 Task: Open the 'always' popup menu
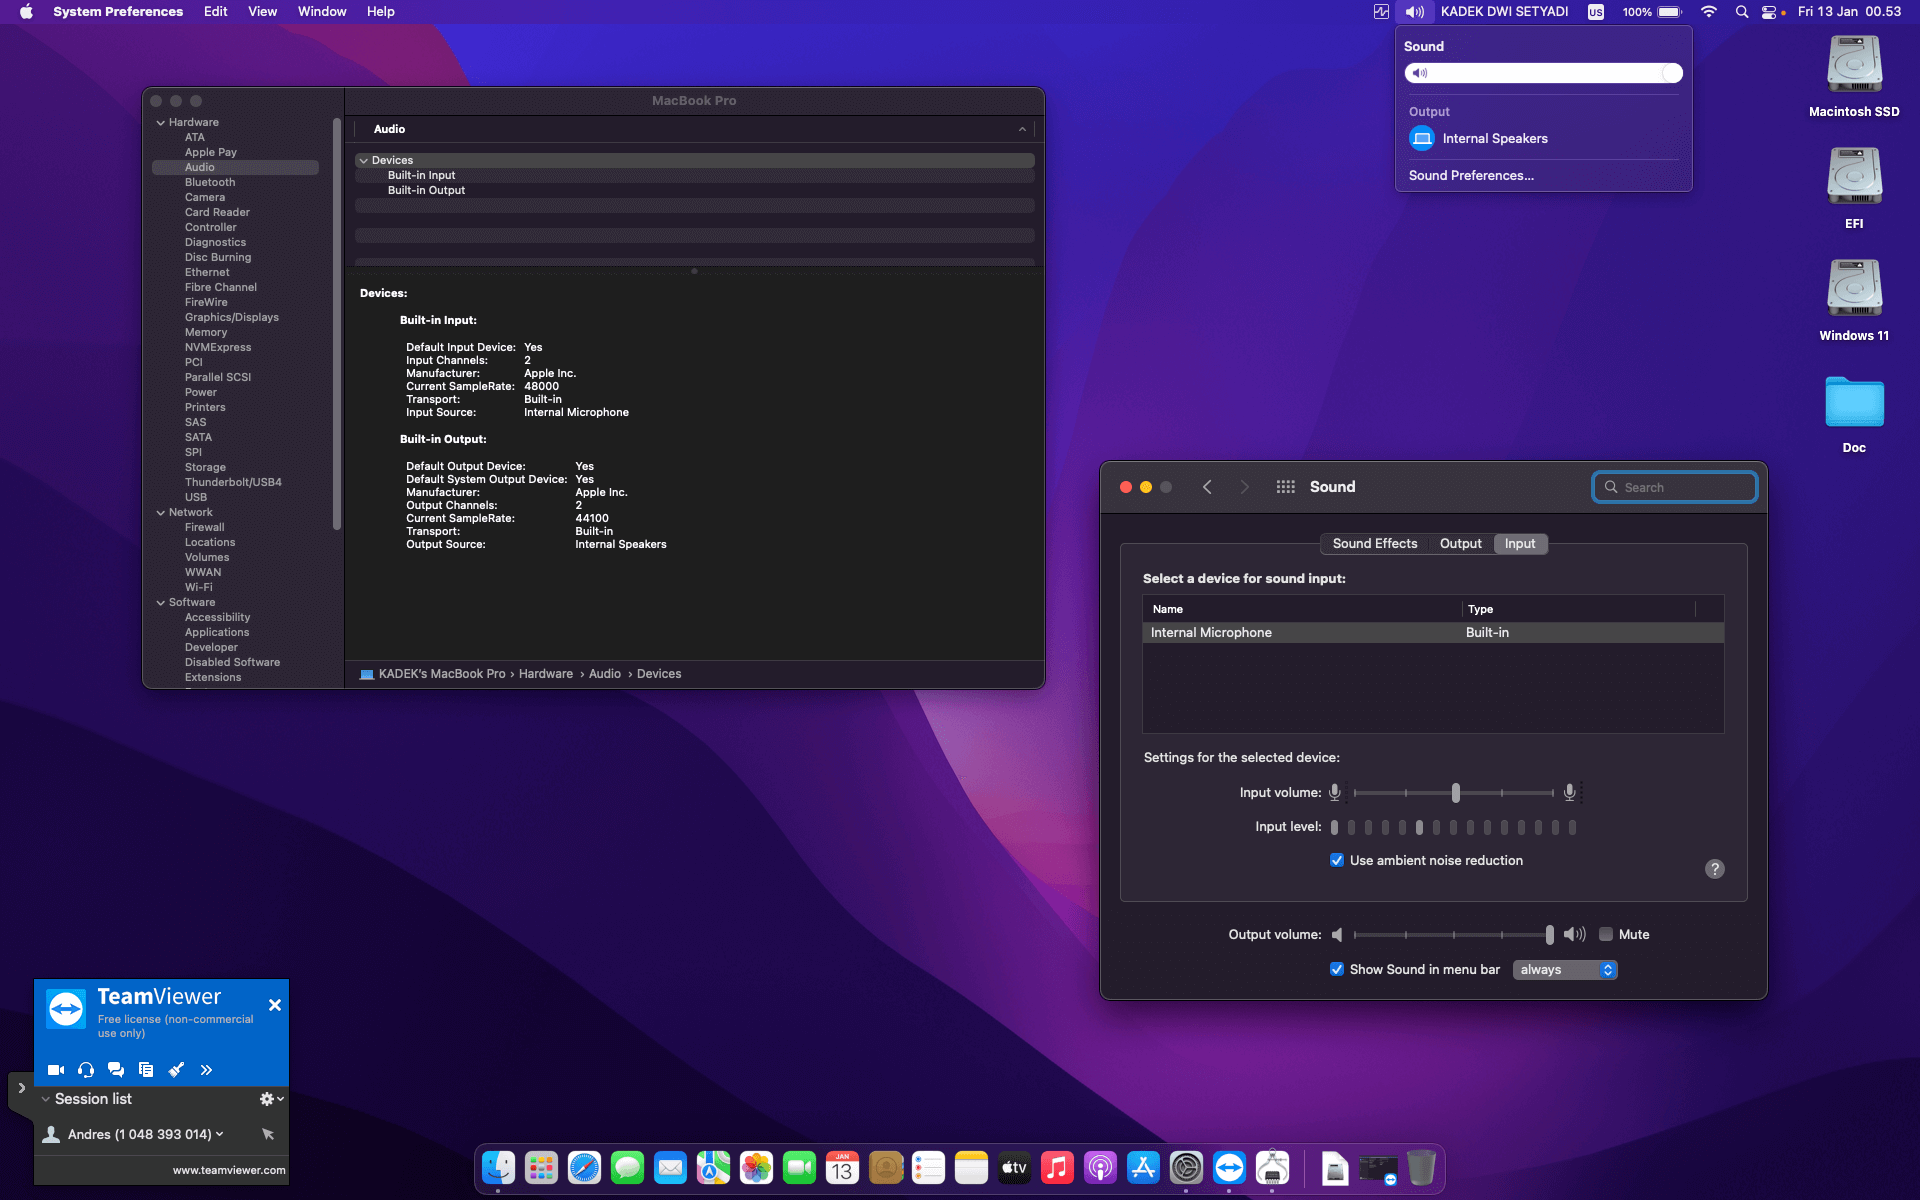click(x=1565, y=970)
